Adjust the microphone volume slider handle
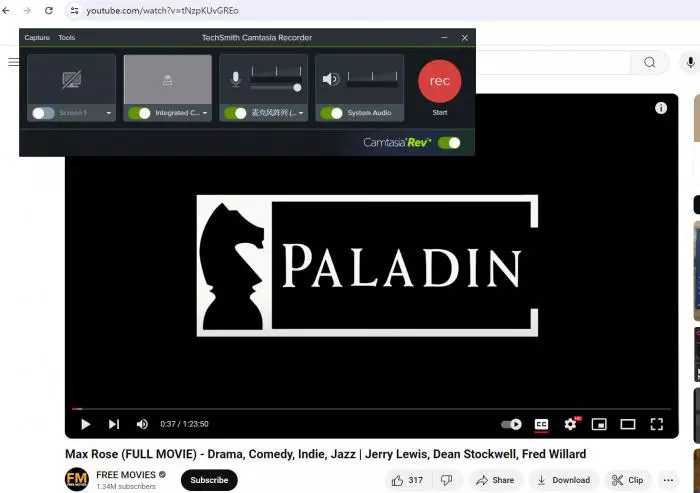 coord(297,88)
